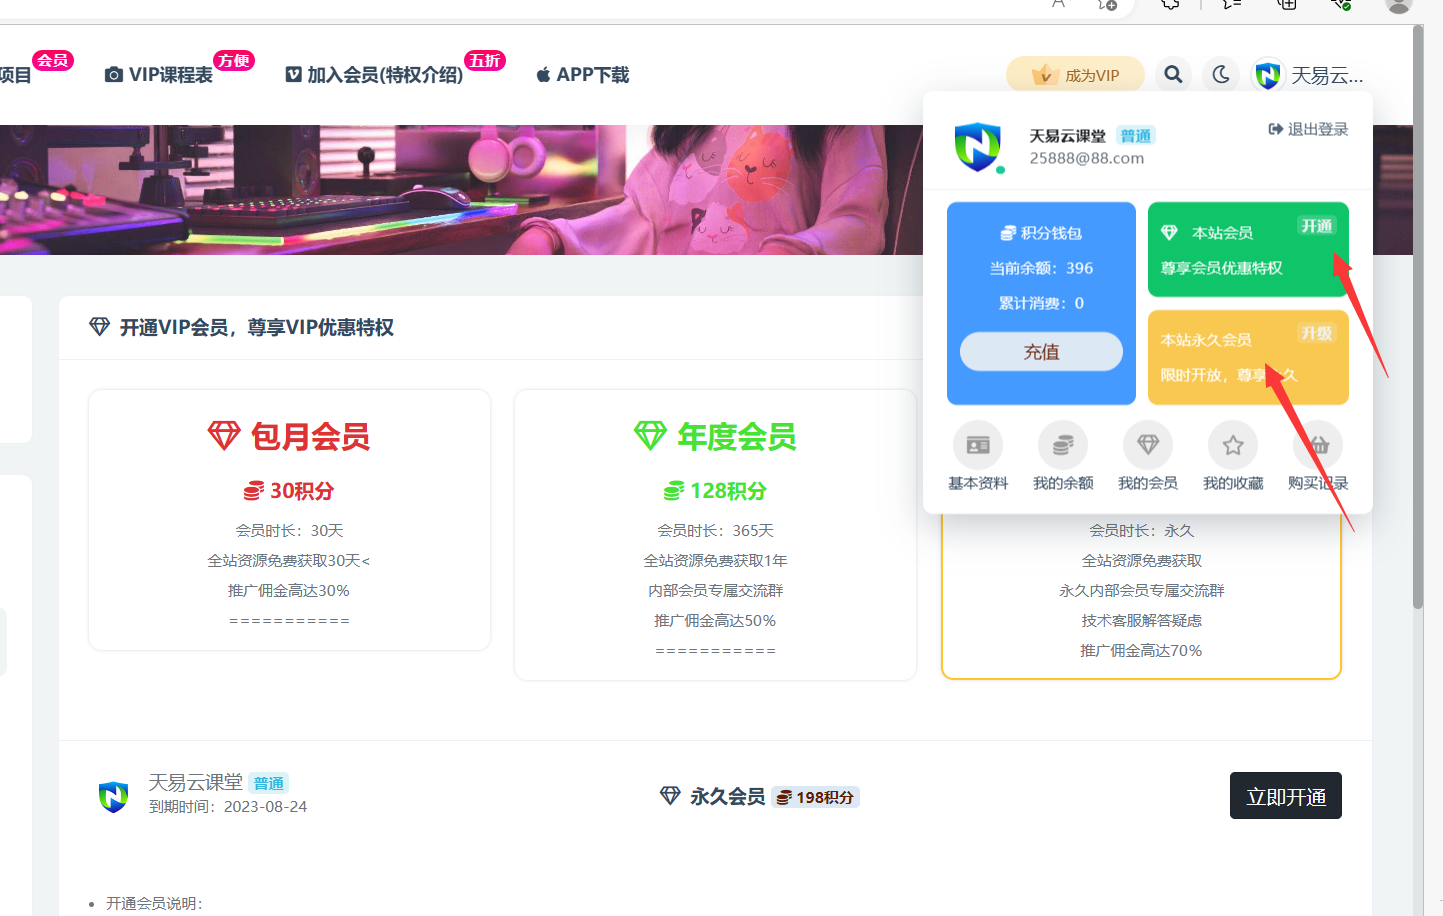The image size is (1443, 916).
Task: Toggle dark mode moon icon
Action: click(x=1221, y=75)
